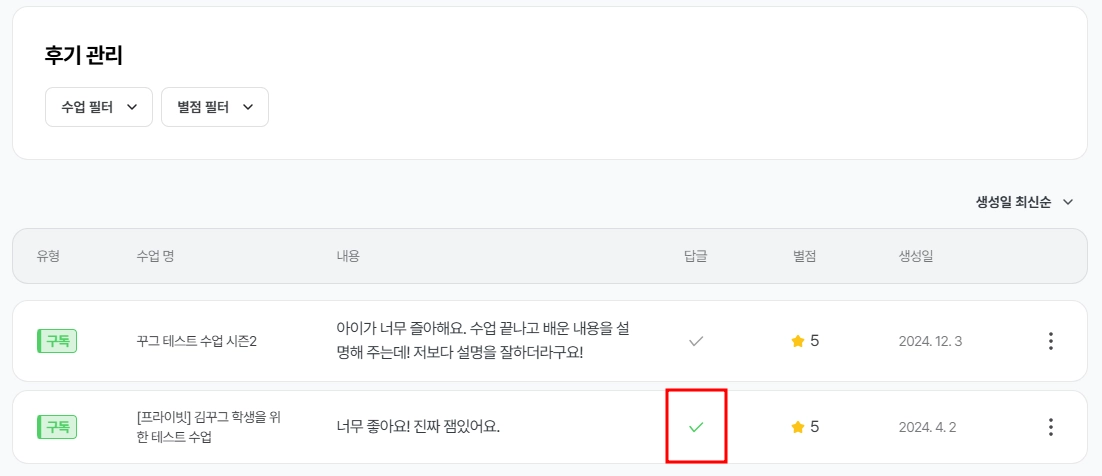Image resolution: width=1102 pixels, height=476 pixels.
Task: Open the 꾸그 테스트 수업 시즌2 class name
Action: [197, 341]
